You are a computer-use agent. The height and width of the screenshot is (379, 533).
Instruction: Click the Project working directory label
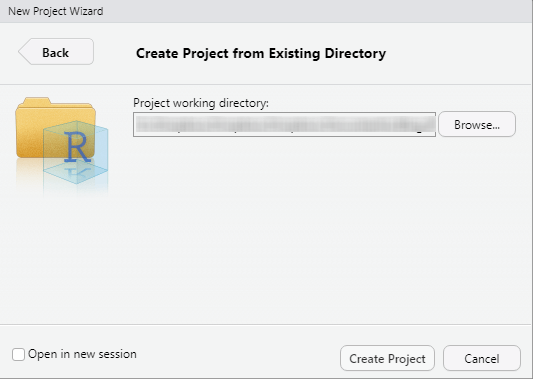pyautogui.click(x=201, y=103)
